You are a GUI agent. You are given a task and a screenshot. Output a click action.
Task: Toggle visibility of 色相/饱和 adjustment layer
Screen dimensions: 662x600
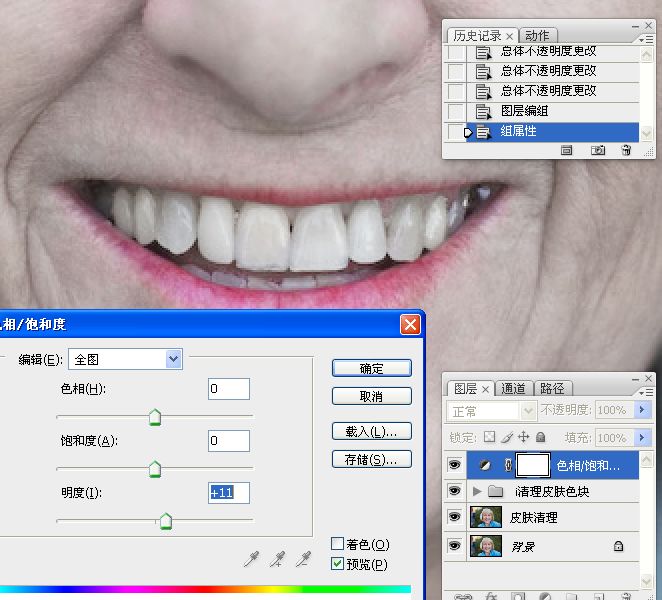tap(455, 465)
